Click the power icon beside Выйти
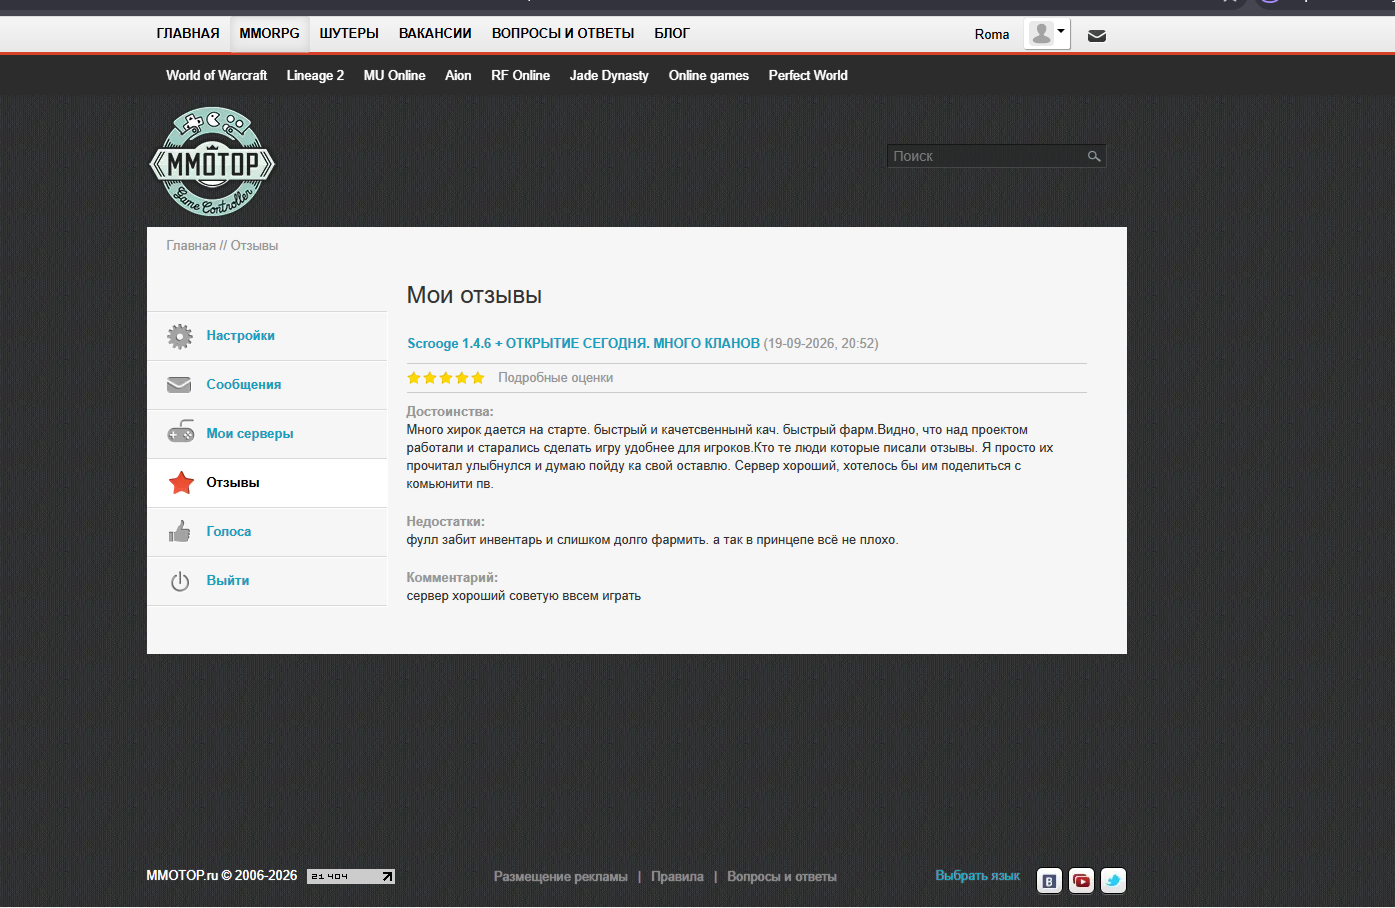The width and height of the screenshot is (1395, 908). tap(180, 581)
